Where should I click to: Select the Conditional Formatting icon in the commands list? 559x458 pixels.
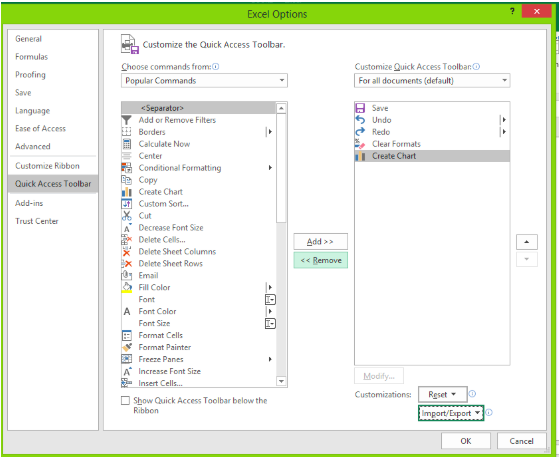coord(127,168)
